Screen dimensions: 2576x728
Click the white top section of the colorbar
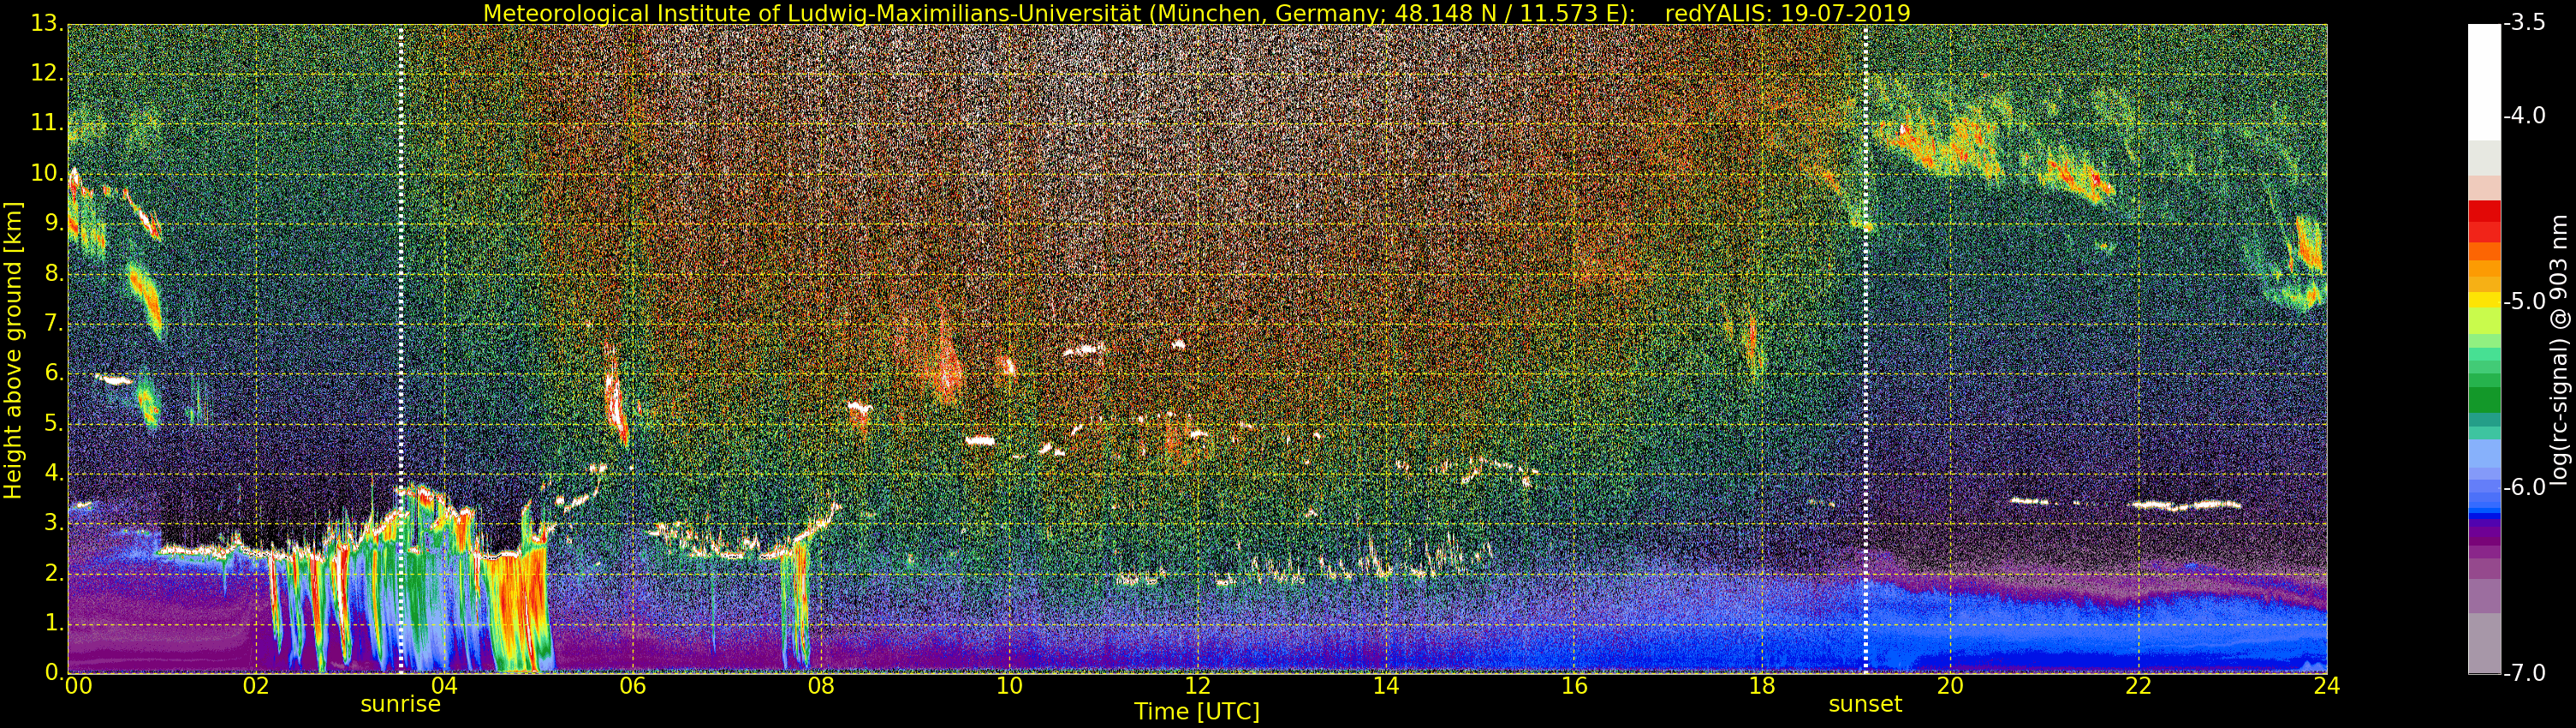click(x=2484, y=82)
